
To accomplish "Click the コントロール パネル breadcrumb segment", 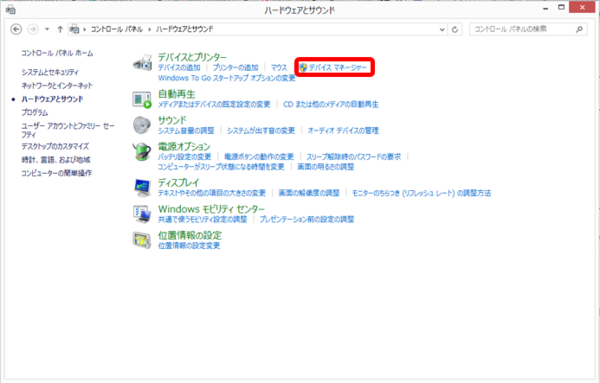I will (116, 29).
